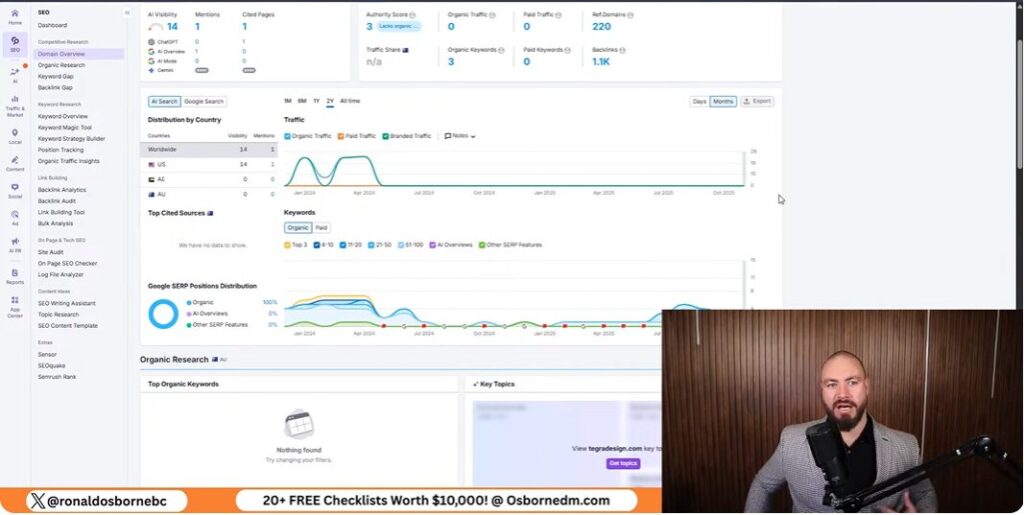1024x515 pixels.
Task: Open the Notes dropdown
Action: 460,136
